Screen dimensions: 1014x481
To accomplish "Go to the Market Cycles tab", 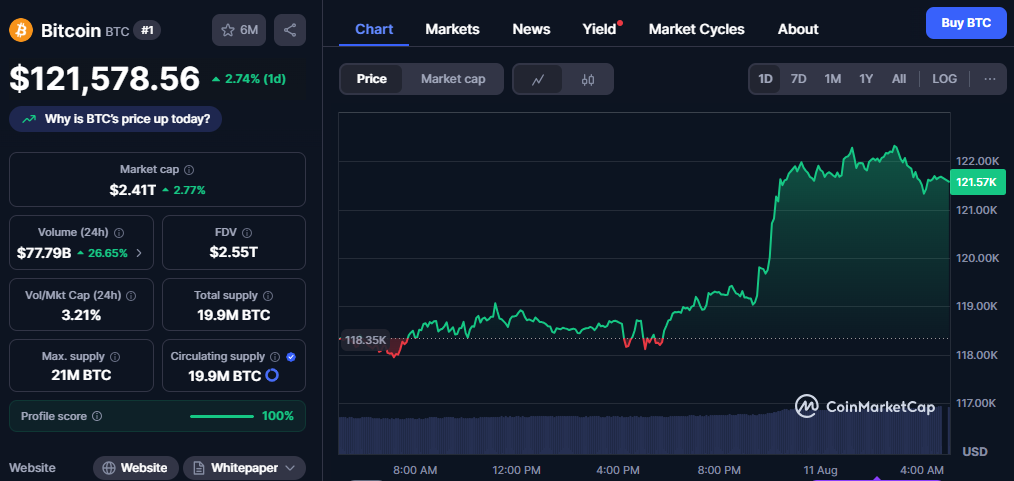I will (x=696, y=29).
